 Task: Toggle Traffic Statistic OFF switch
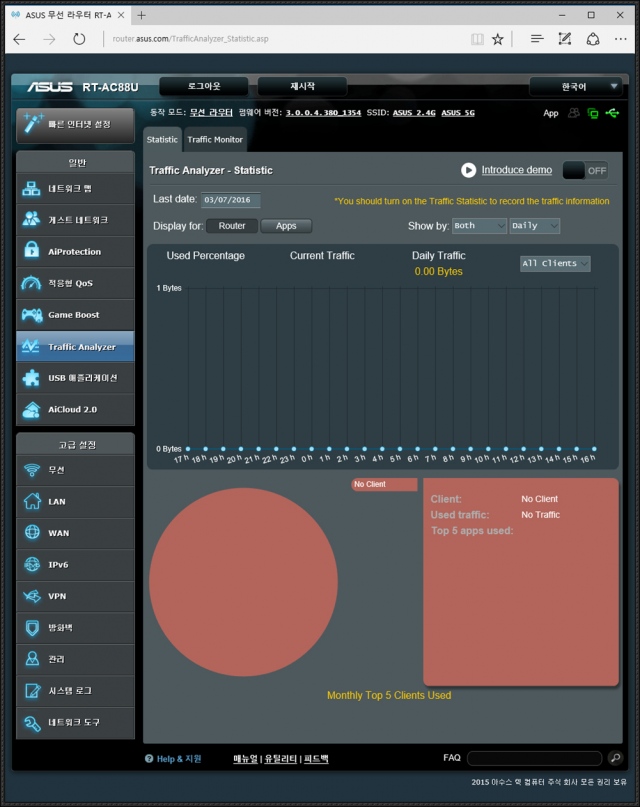[585, 170]
